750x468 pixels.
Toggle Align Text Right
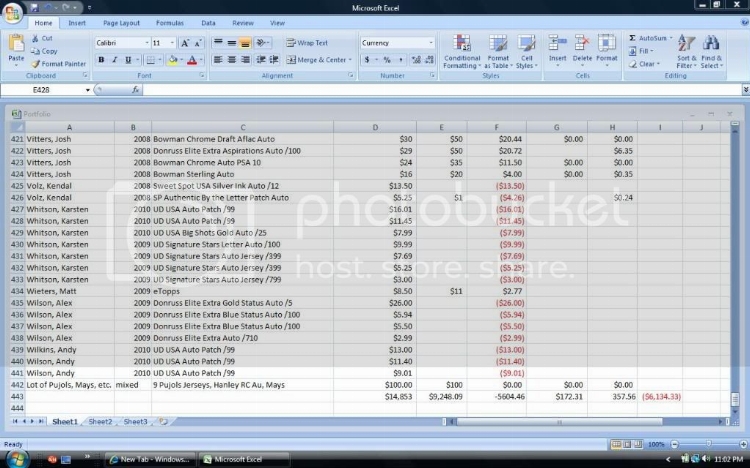[x=245, y=60]
